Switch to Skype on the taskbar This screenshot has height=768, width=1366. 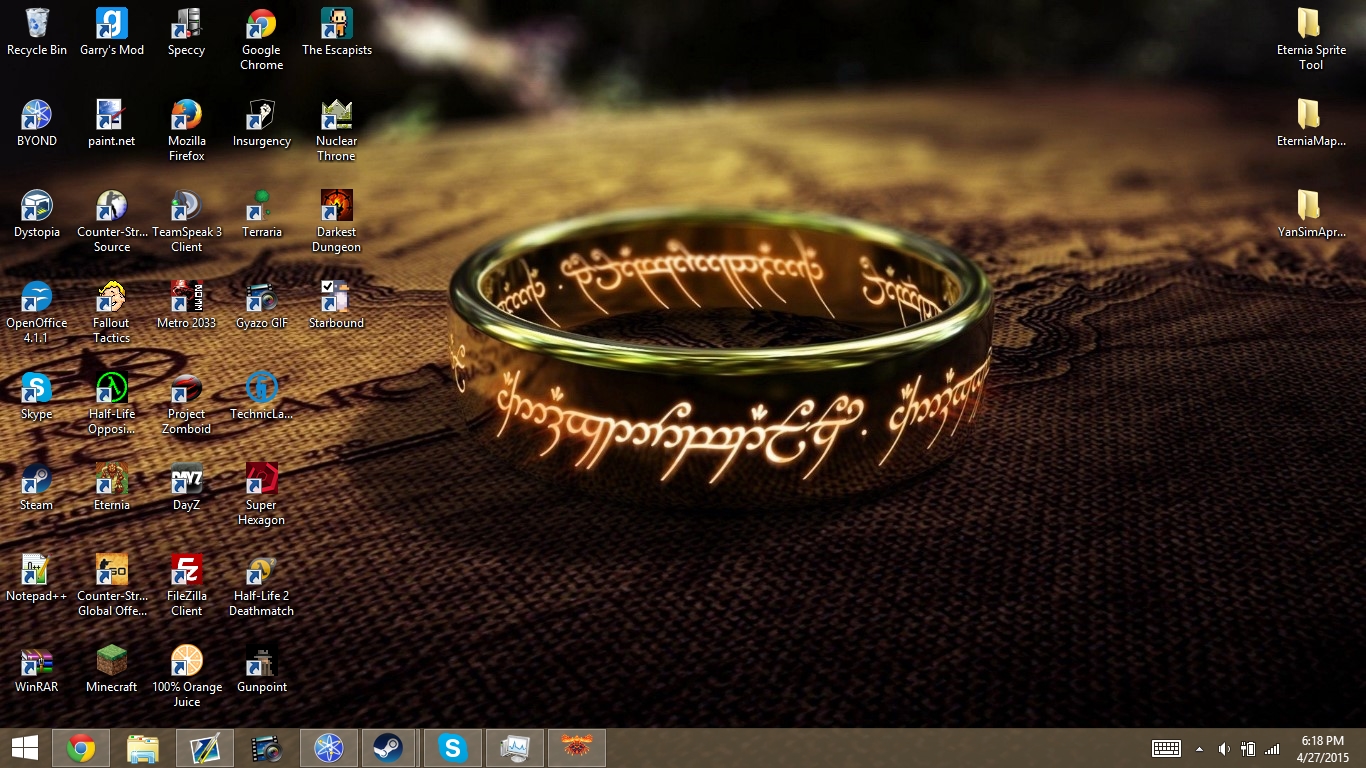[453, 748]
